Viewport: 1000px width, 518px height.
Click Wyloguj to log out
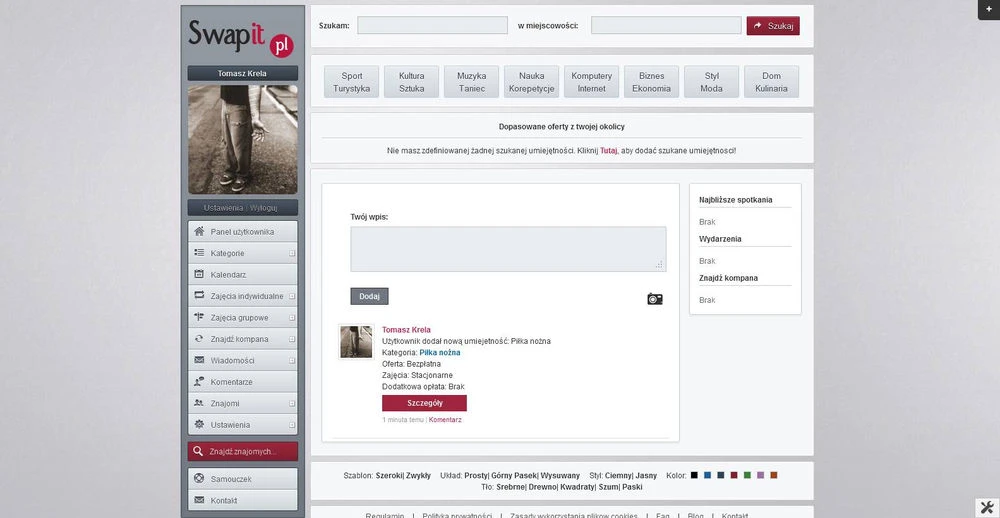(x=263, y=208)
